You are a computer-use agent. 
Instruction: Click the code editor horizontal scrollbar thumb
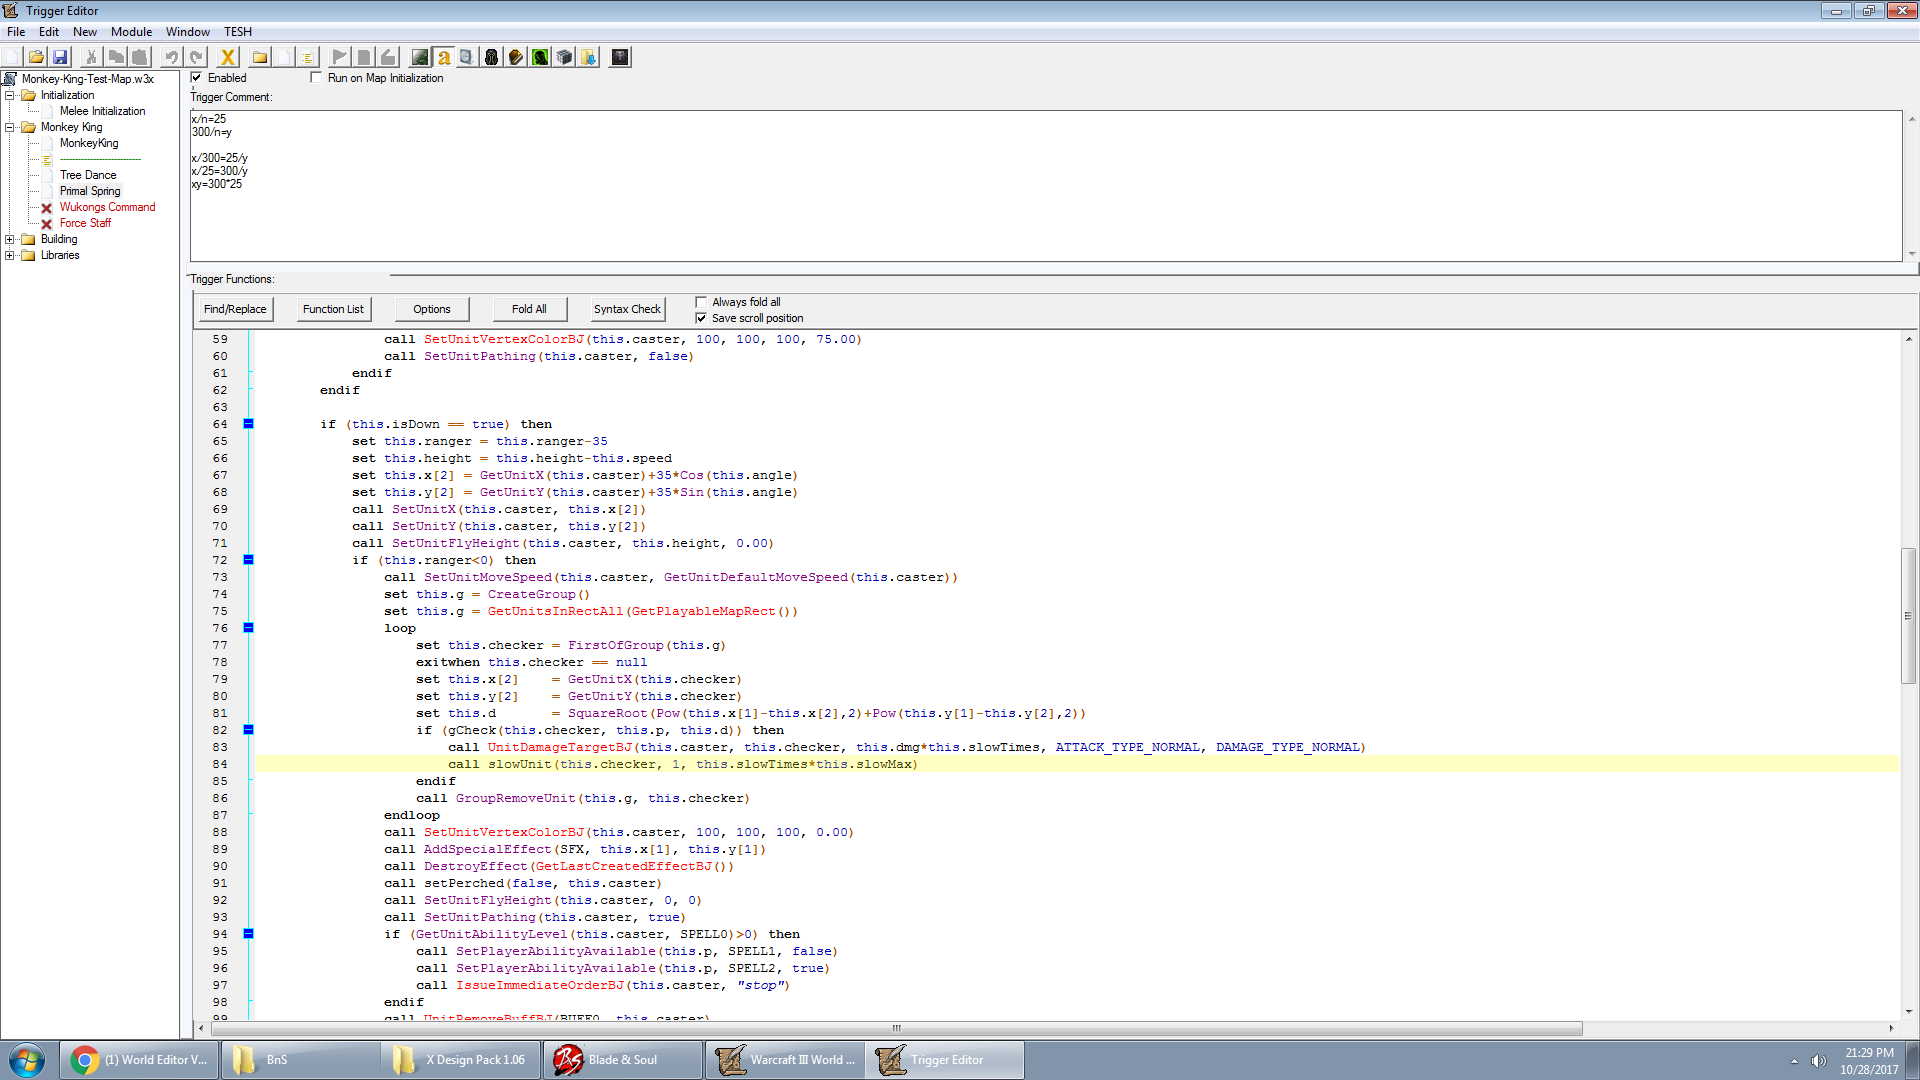(x=897, y=1028)
